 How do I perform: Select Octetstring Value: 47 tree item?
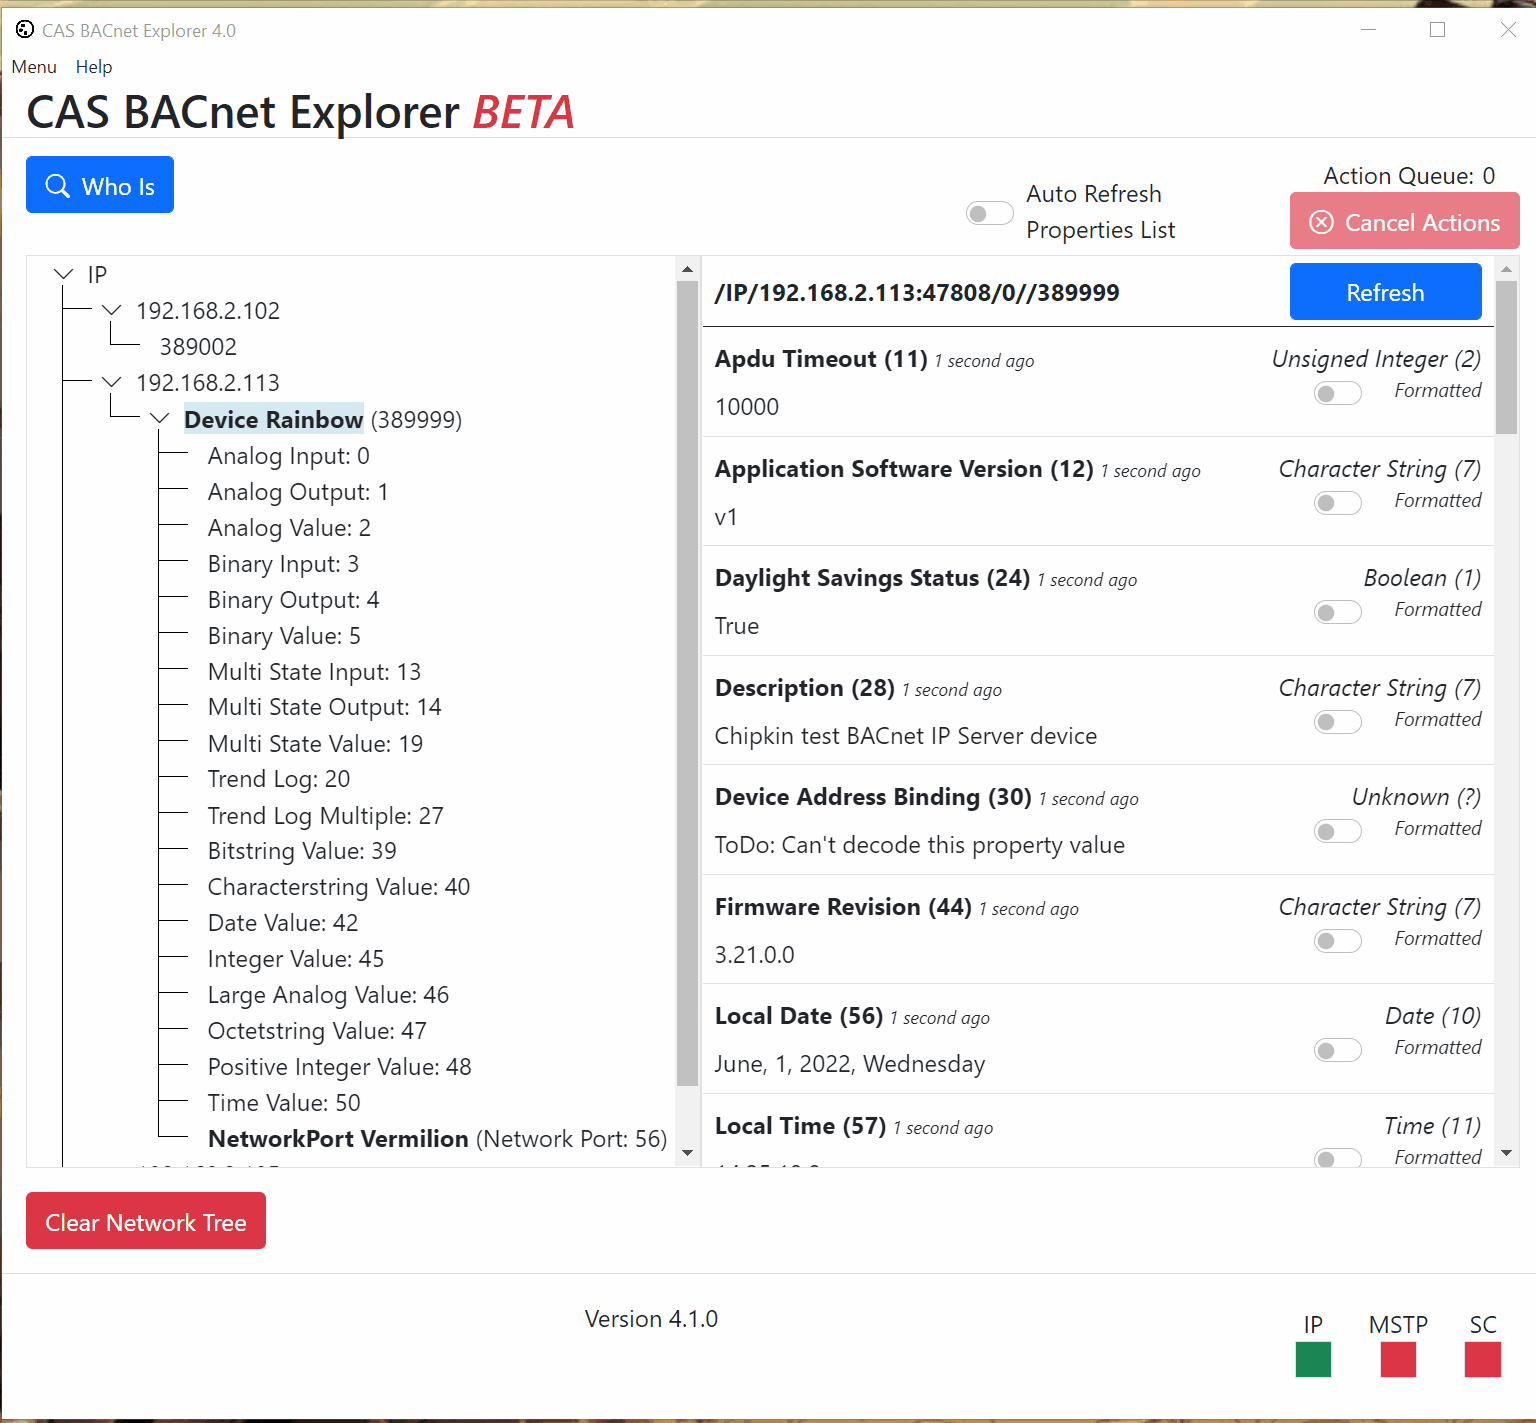pos(317,1031)
